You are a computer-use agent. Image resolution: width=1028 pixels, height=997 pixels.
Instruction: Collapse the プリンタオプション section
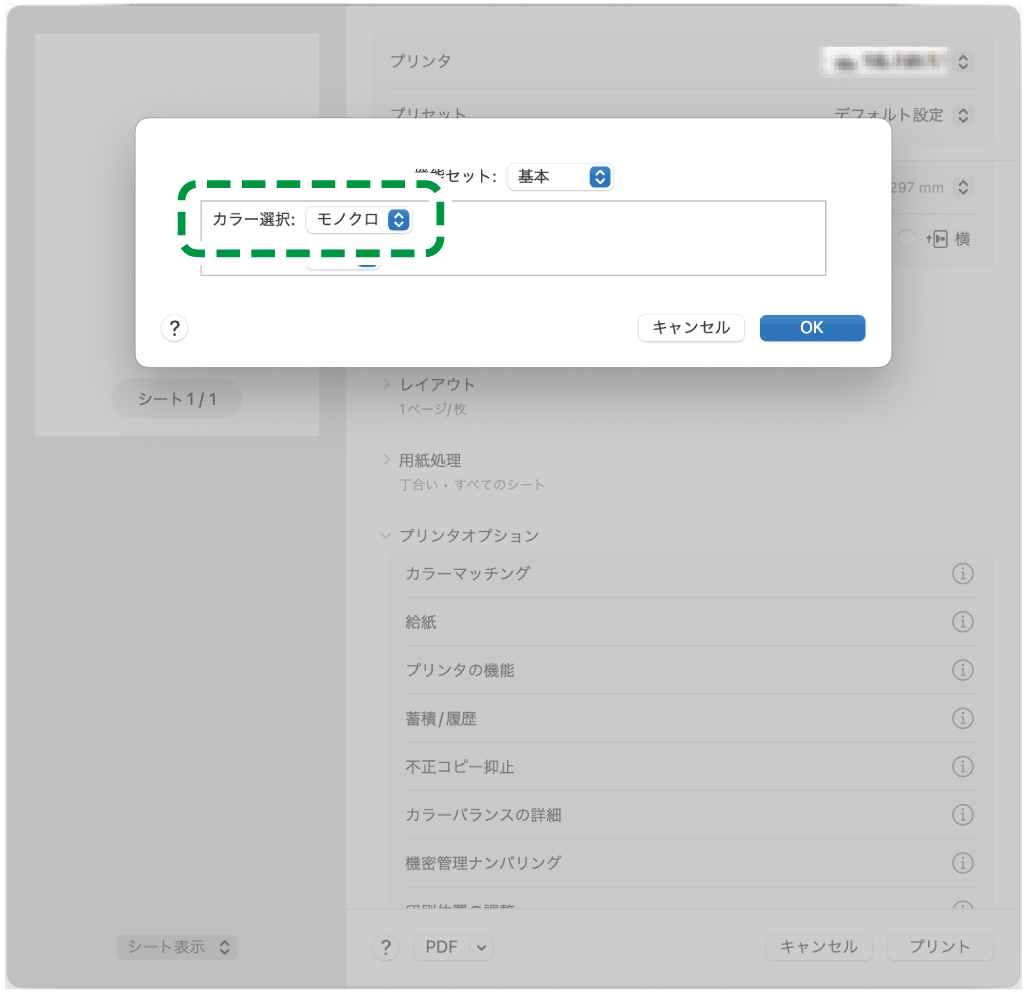coord(387,536)
